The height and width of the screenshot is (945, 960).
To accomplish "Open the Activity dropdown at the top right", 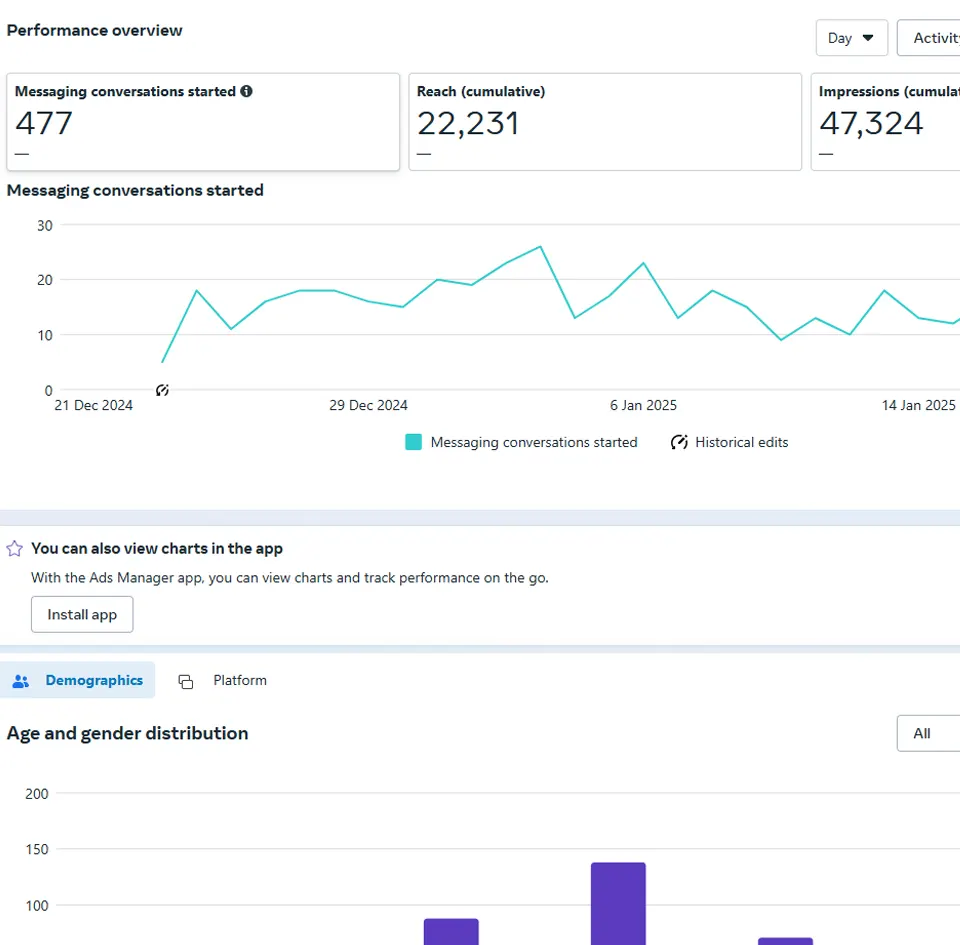I will 929,38.
